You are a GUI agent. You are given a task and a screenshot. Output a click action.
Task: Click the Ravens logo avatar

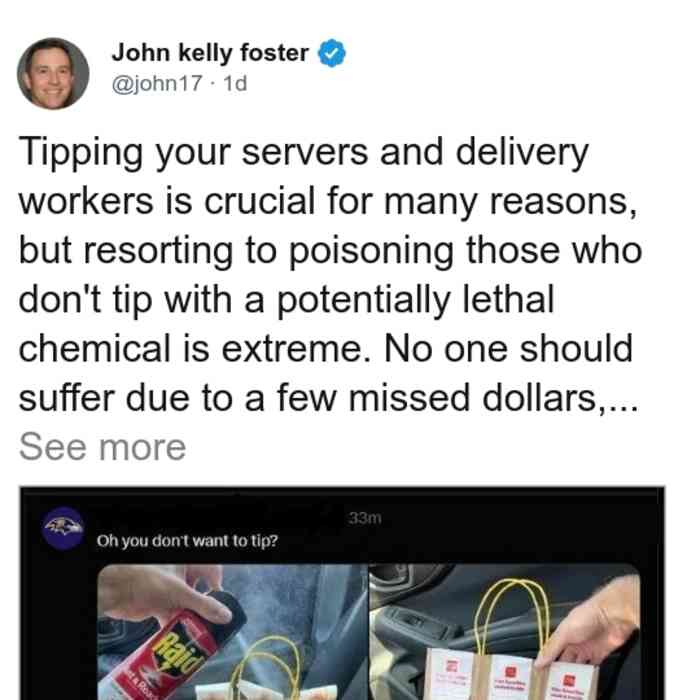click(63, 528)
